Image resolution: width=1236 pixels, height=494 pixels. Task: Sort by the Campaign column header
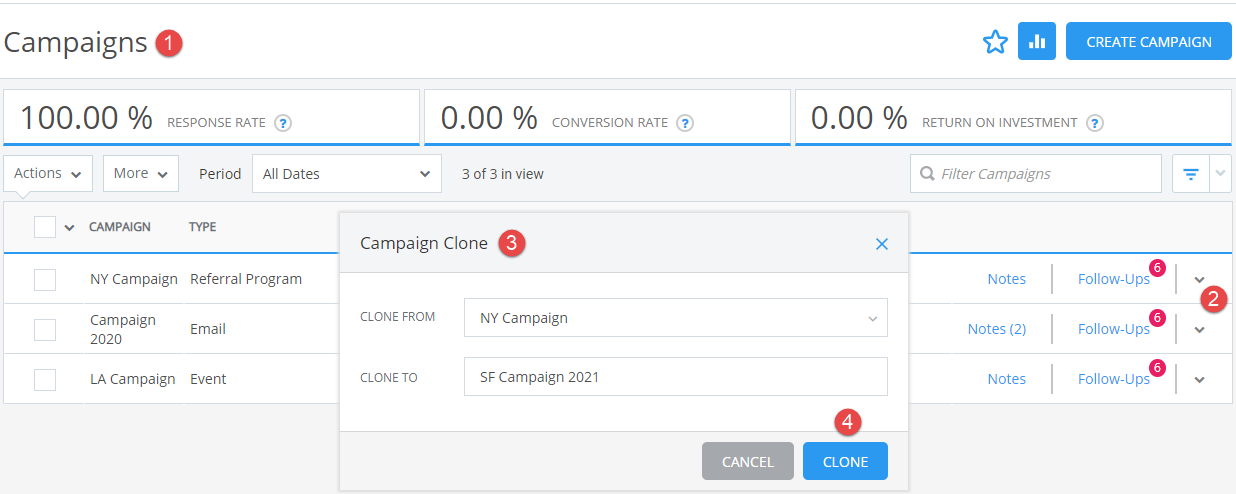click(x=120, y=227)
